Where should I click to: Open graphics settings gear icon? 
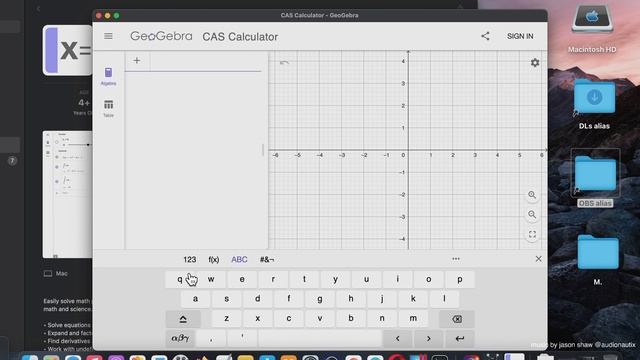click(x=535, y=62)
